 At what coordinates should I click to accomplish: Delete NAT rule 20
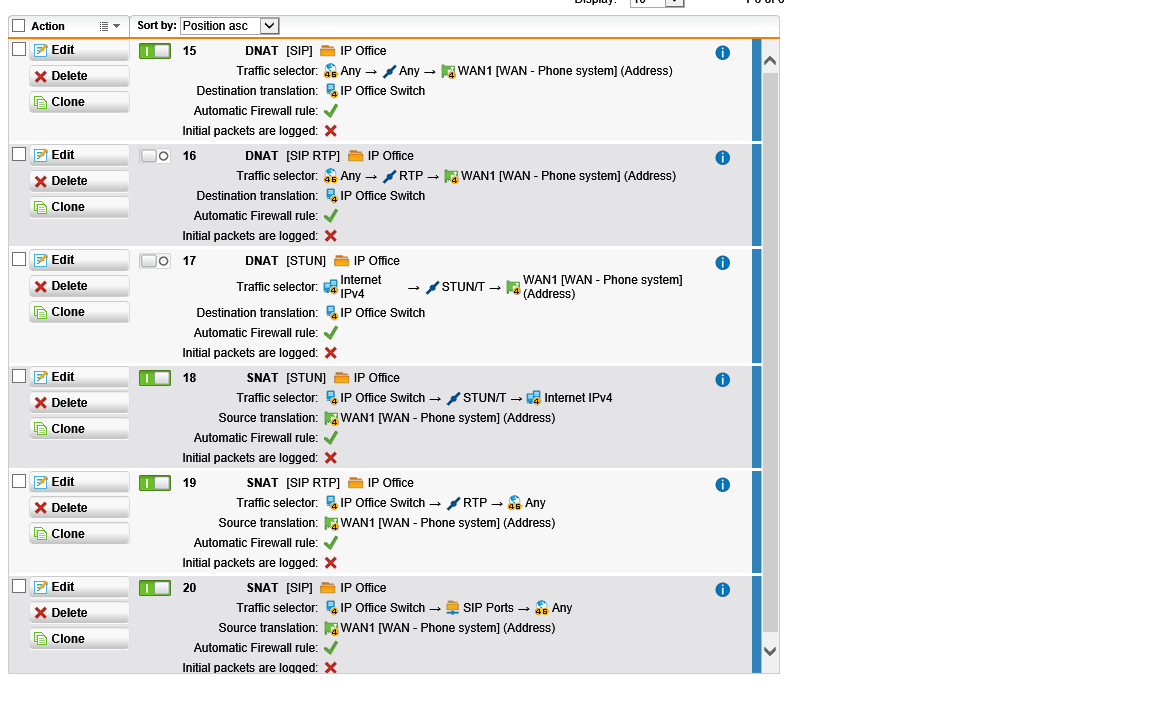tap(79, 613)
